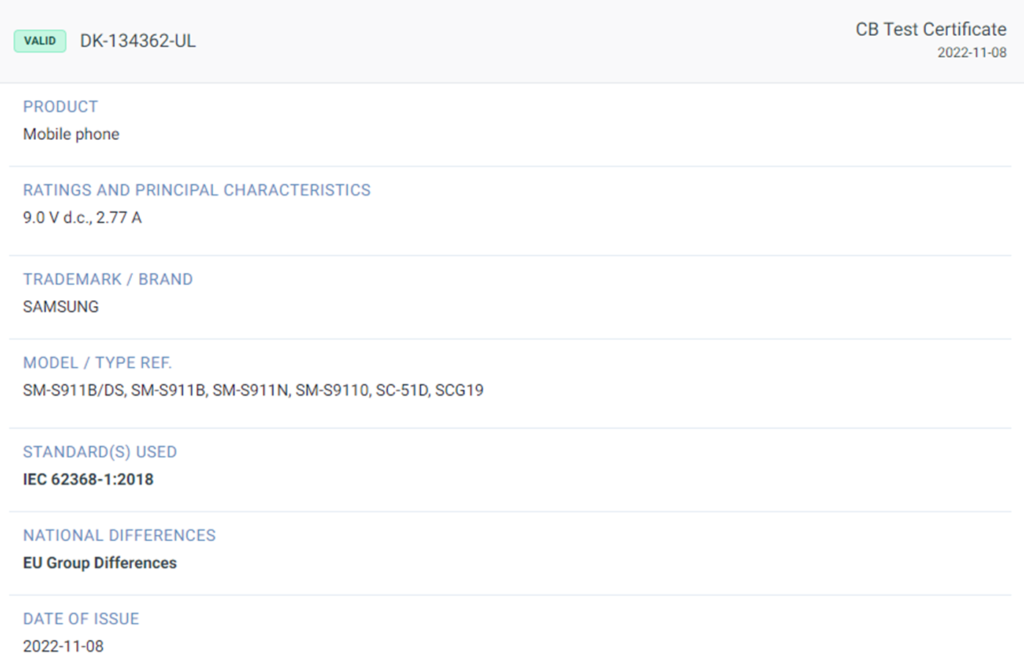Click the MODEL / TYPE REF. label
Viewport: 1024px width, 670px height.
97,363
